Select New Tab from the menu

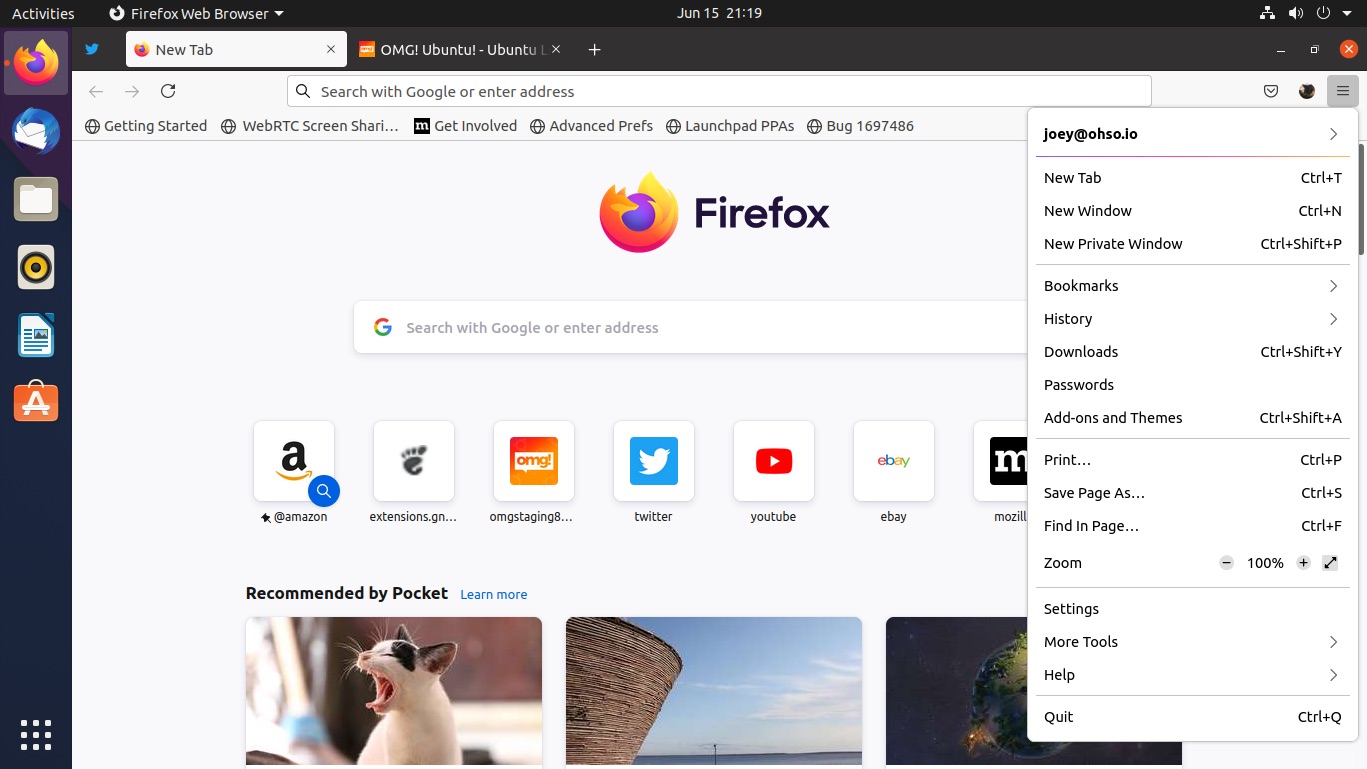[x=1192, y=178]
